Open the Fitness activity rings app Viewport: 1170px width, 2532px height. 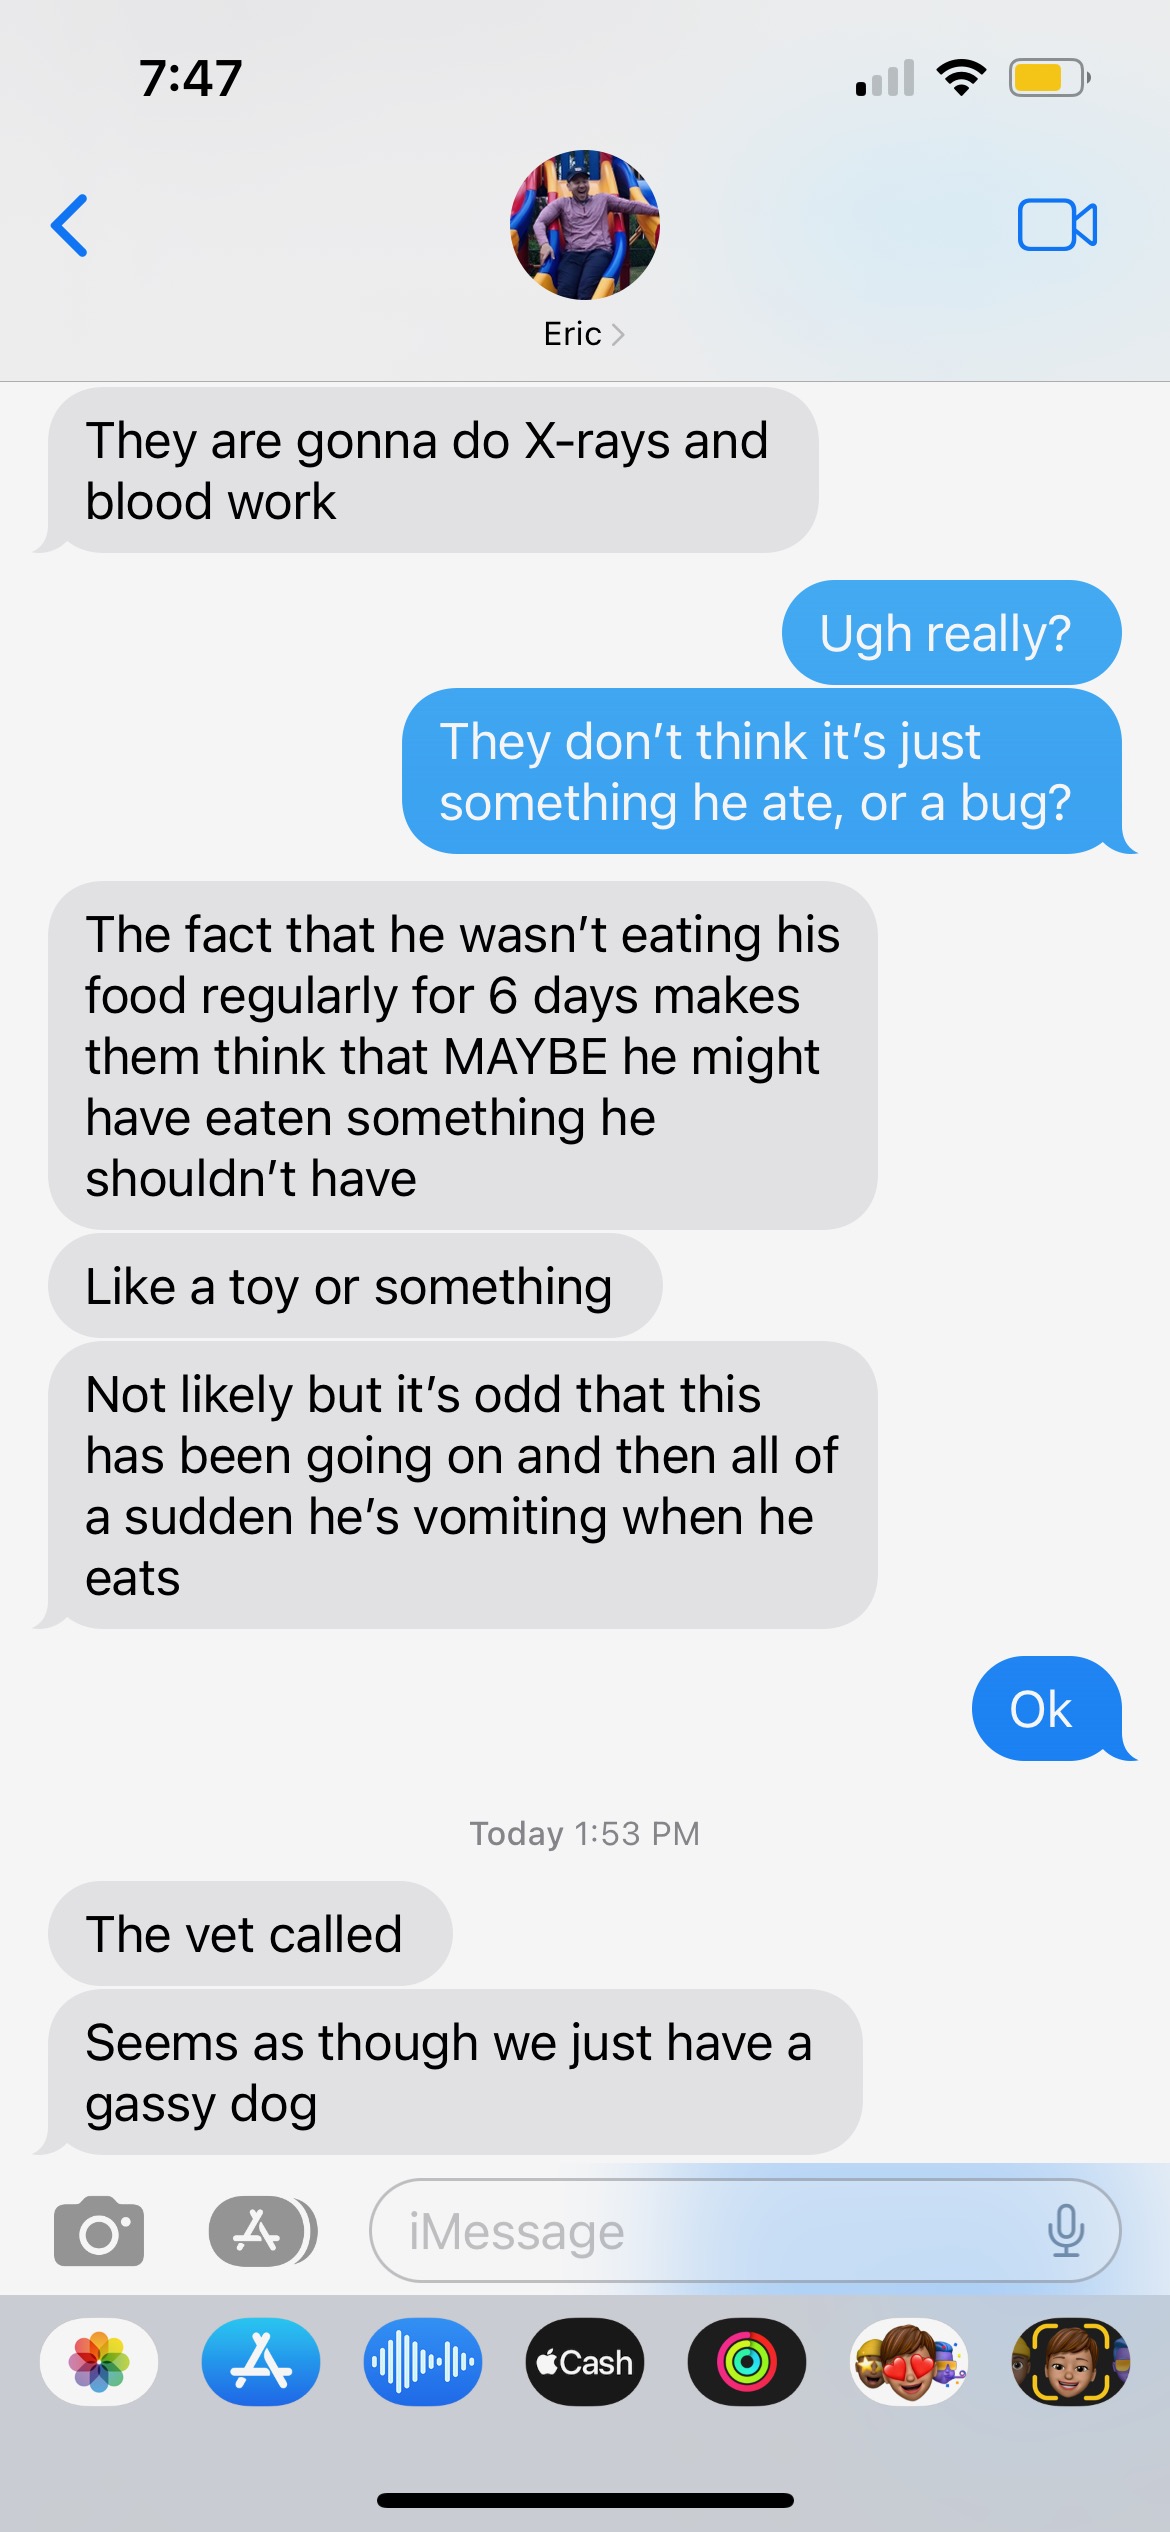pos(747,2362)
